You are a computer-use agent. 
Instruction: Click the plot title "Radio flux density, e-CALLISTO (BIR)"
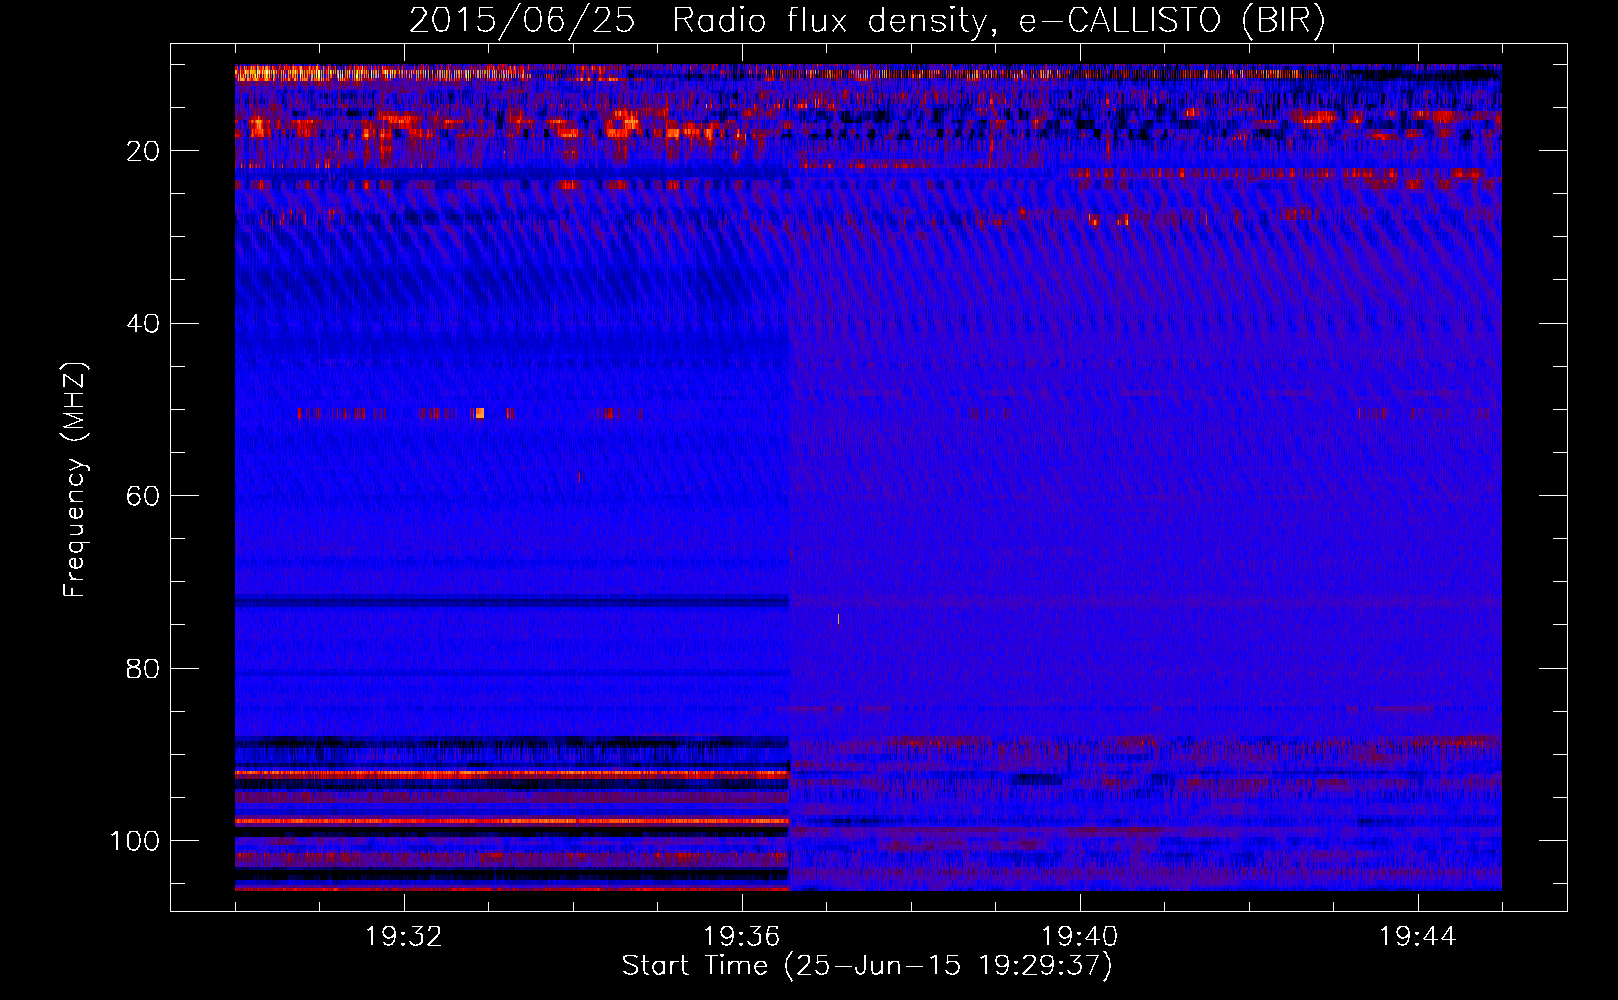[x=999, y=21]
